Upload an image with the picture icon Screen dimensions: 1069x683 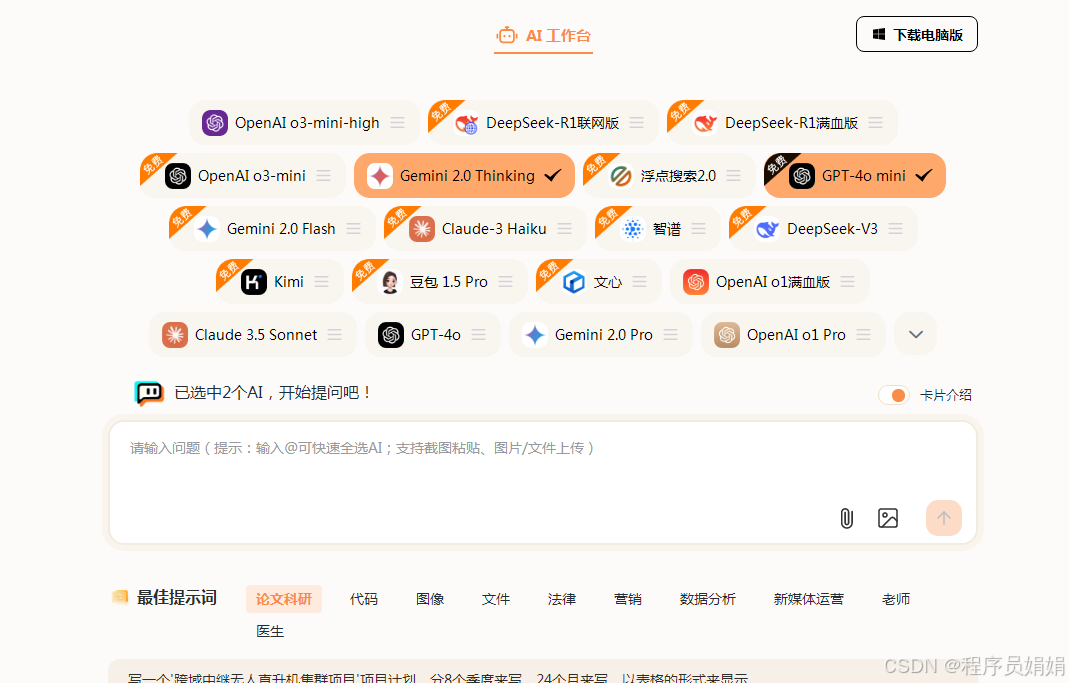click(888, 518)
